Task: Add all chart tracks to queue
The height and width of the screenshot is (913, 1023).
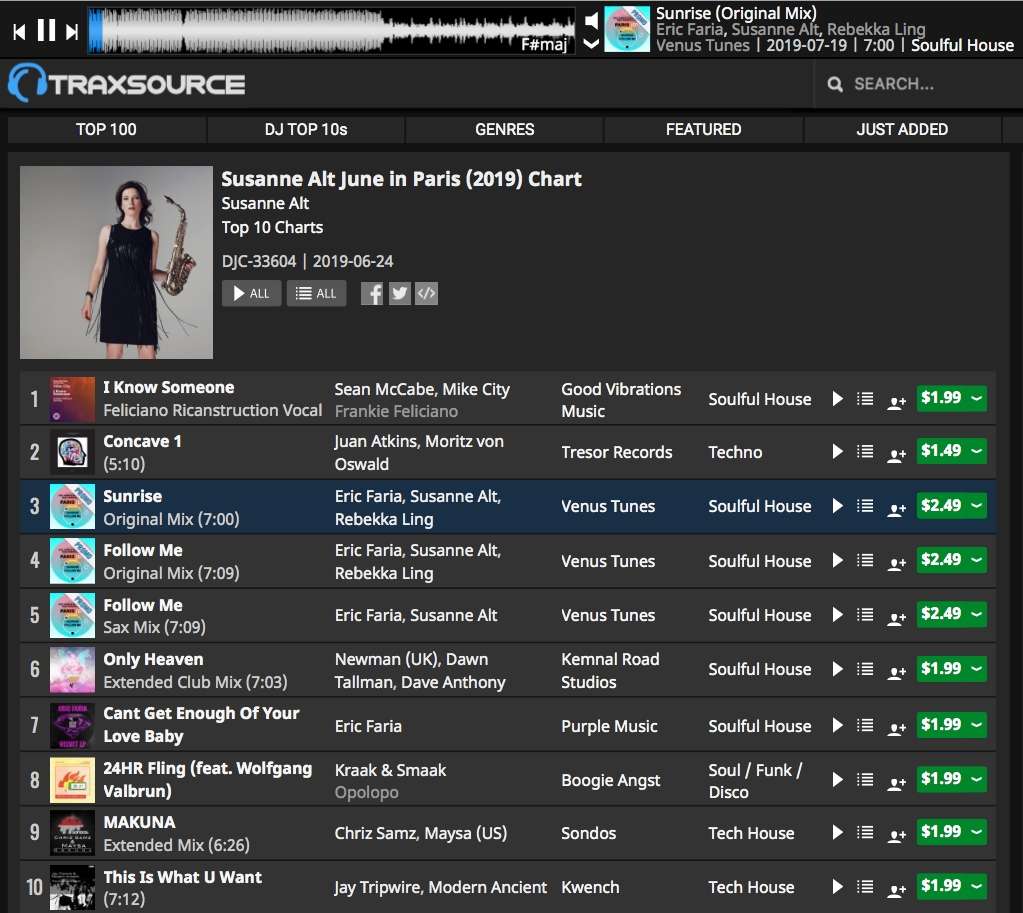Action: (x=316, y=294)
